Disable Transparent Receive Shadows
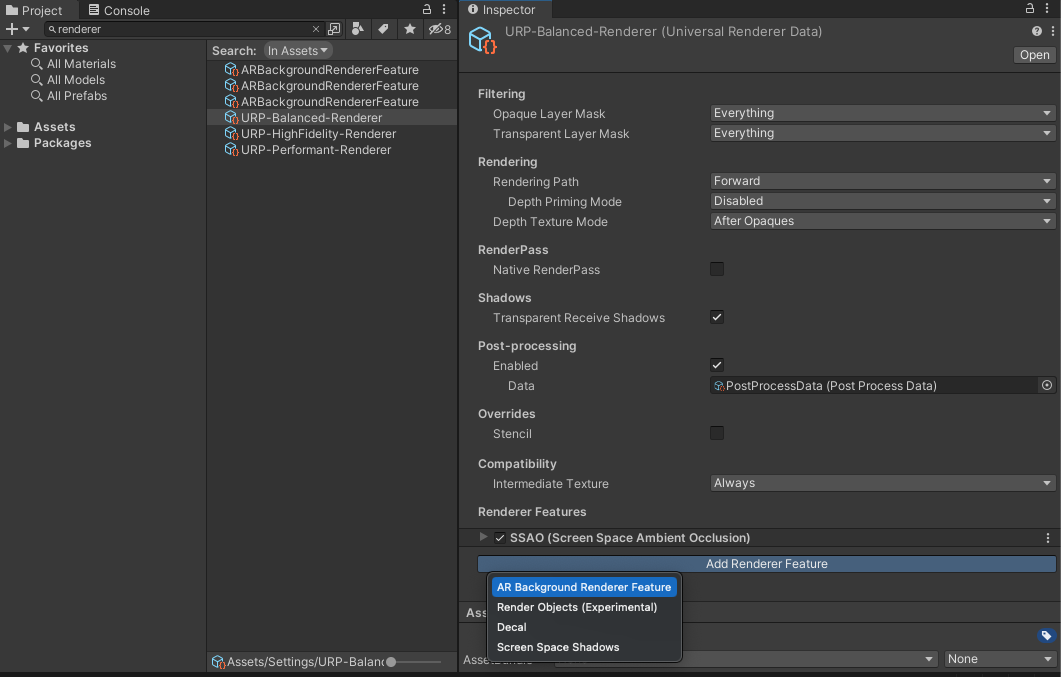1061x677 pixels. [x=717, y=317]
